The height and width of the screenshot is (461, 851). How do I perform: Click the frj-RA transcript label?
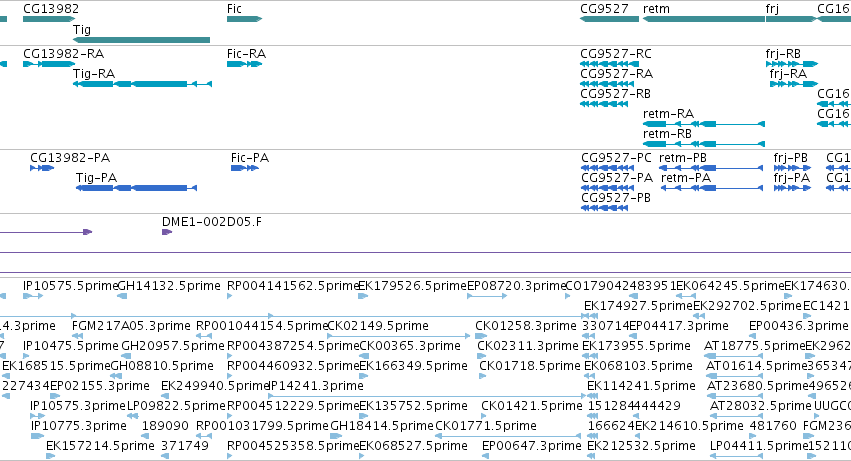tap(788, 74)
